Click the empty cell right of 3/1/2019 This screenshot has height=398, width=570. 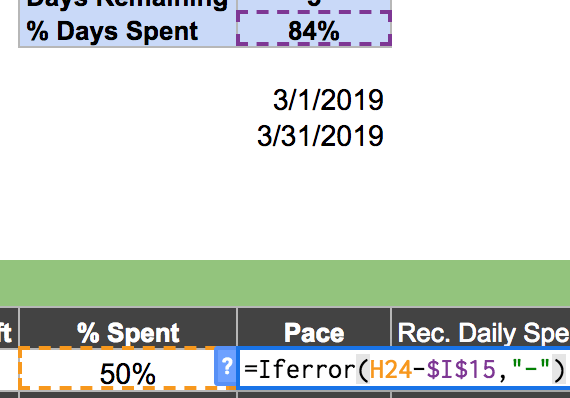(x=481, y=100)
